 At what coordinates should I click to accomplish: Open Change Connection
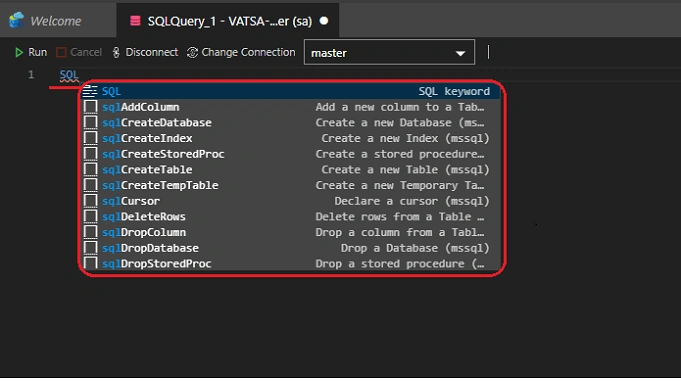pyautogui.click(x=241, y=53)
